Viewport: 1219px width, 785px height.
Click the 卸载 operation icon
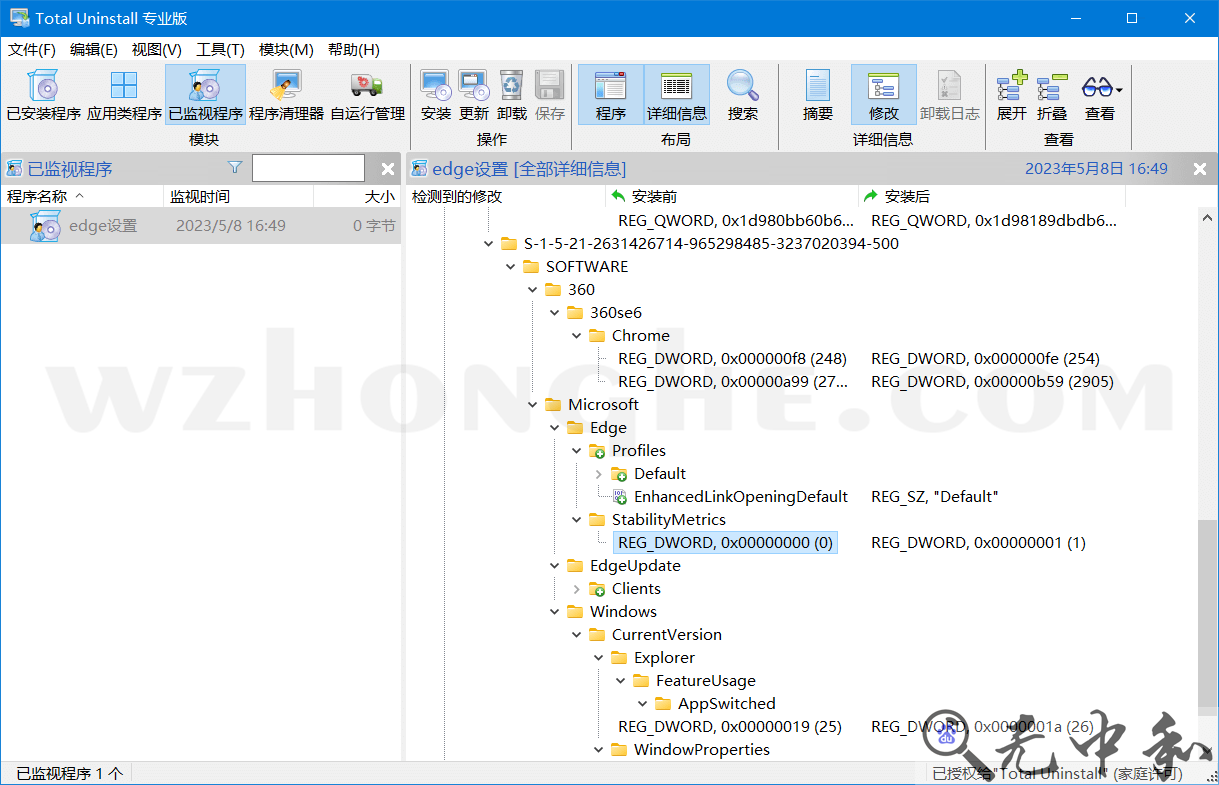coord(510,94)
